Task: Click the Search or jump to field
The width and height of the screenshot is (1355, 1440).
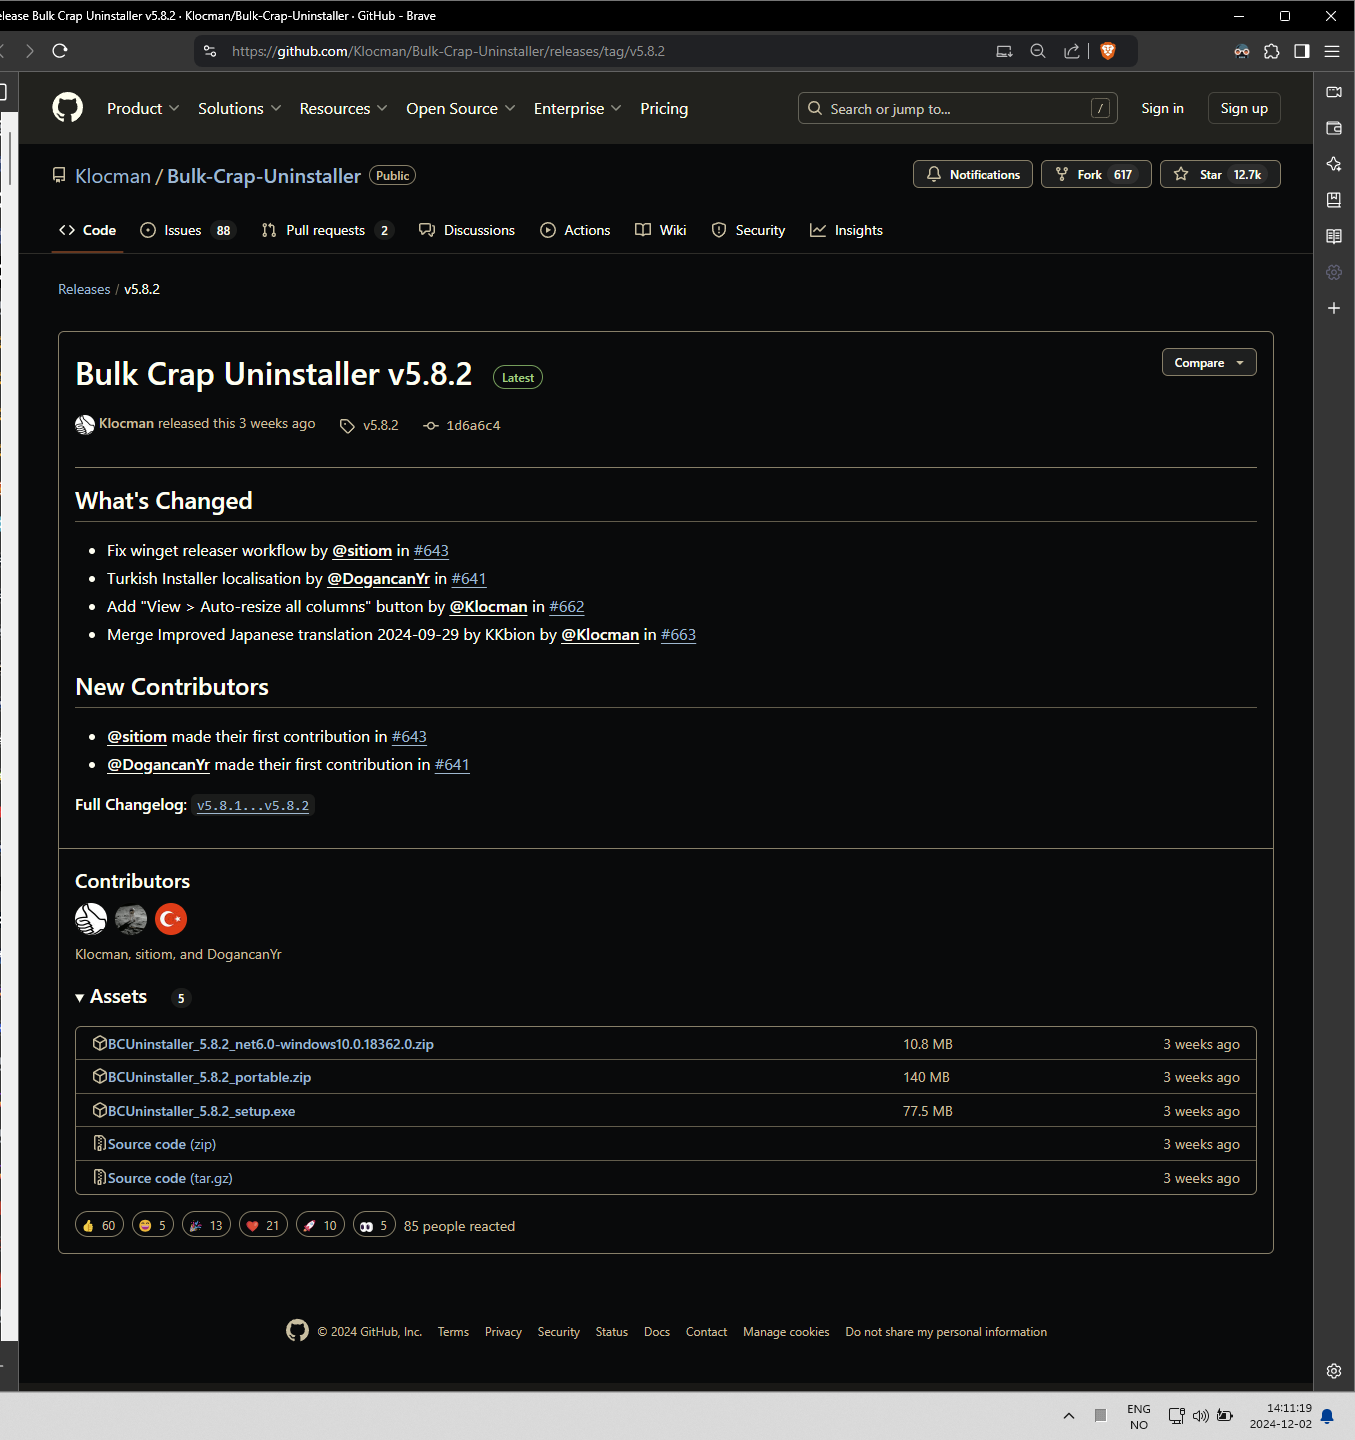Action: (x=957, y=108)
